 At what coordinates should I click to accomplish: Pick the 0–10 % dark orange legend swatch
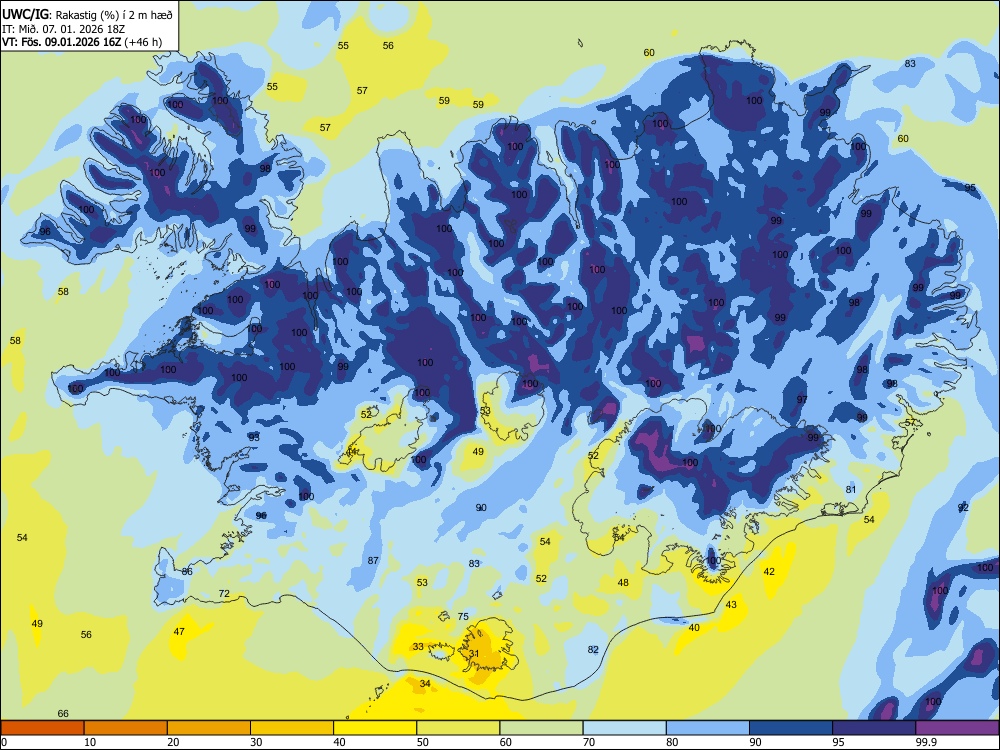42,728
